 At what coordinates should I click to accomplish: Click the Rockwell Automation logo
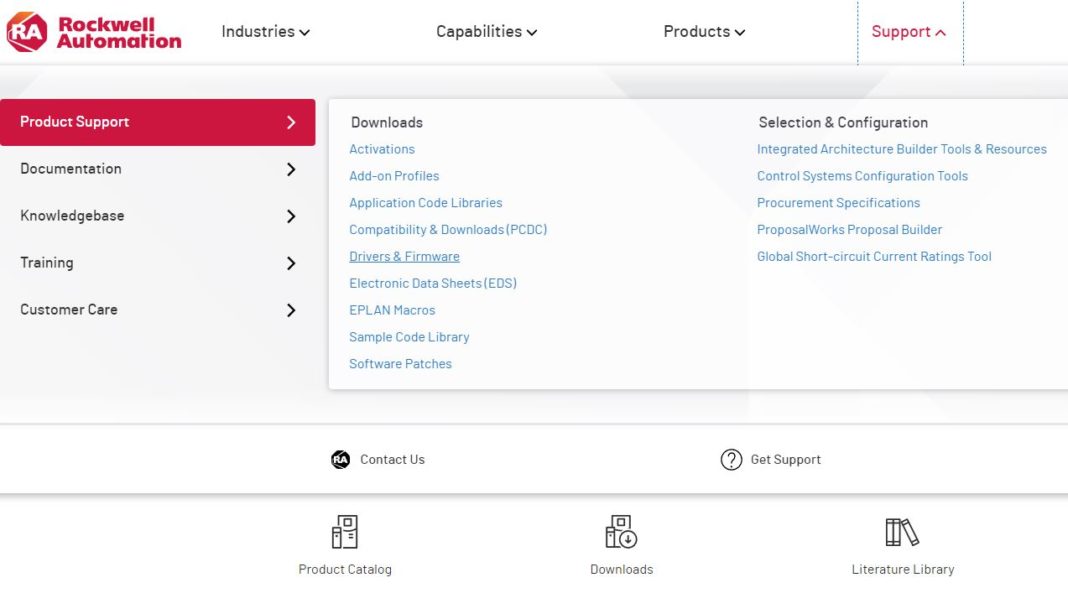tap(95, 31)
